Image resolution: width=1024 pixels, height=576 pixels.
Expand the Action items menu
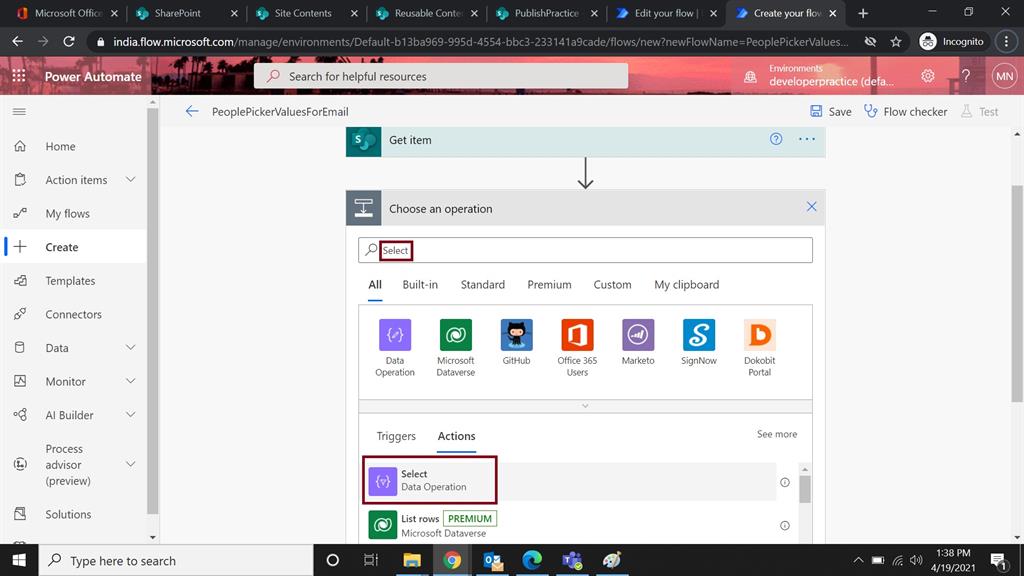pyautogui.click(x=131, y=180)
